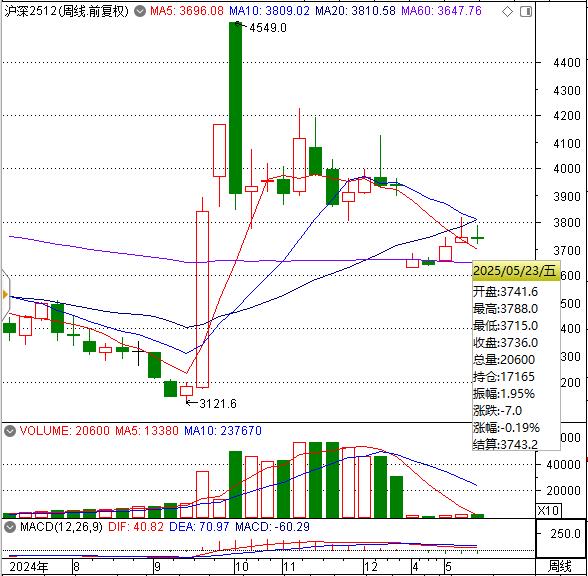Select the MA5 moving average label in header
This screenshot has width=588, height=576.
pos(186,11)
